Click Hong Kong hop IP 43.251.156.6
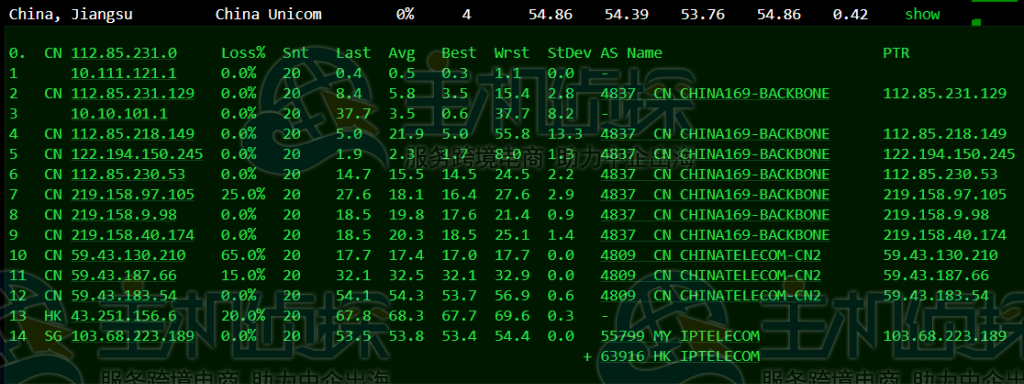This screenshot has width=1024, height=384. click(123, 317)
